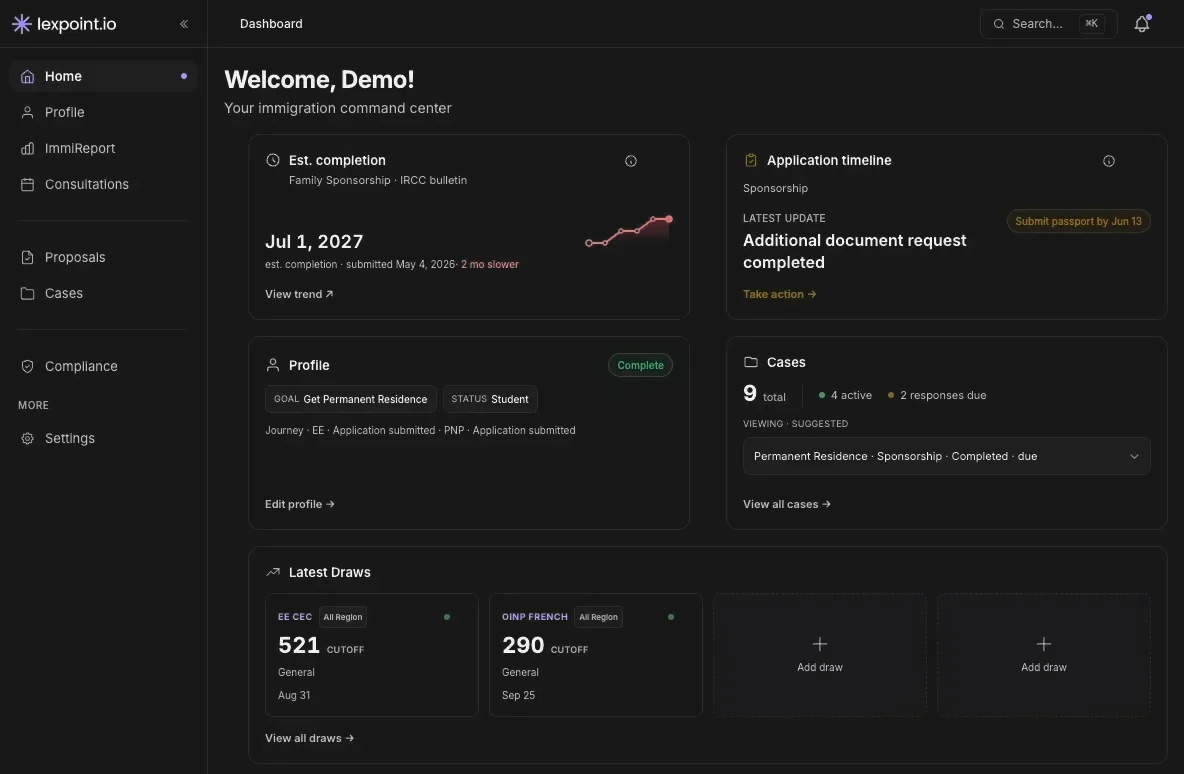Click the 4 active cases indicator
The image size is (1184, 774).
[845, 395]
